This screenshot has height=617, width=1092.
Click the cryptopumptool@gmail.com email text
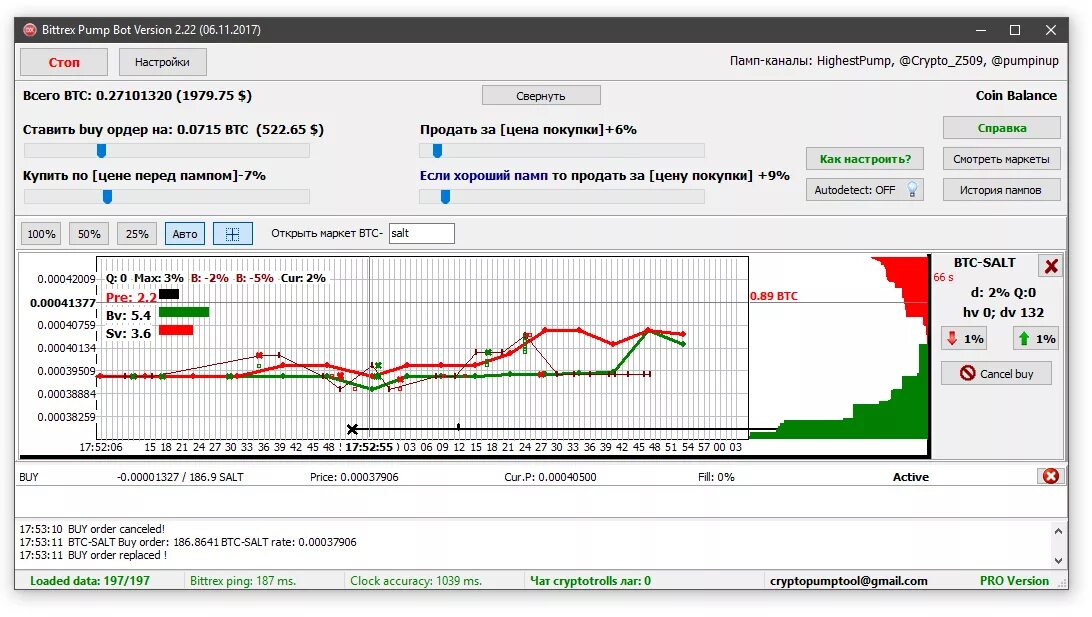coord(848,581)
